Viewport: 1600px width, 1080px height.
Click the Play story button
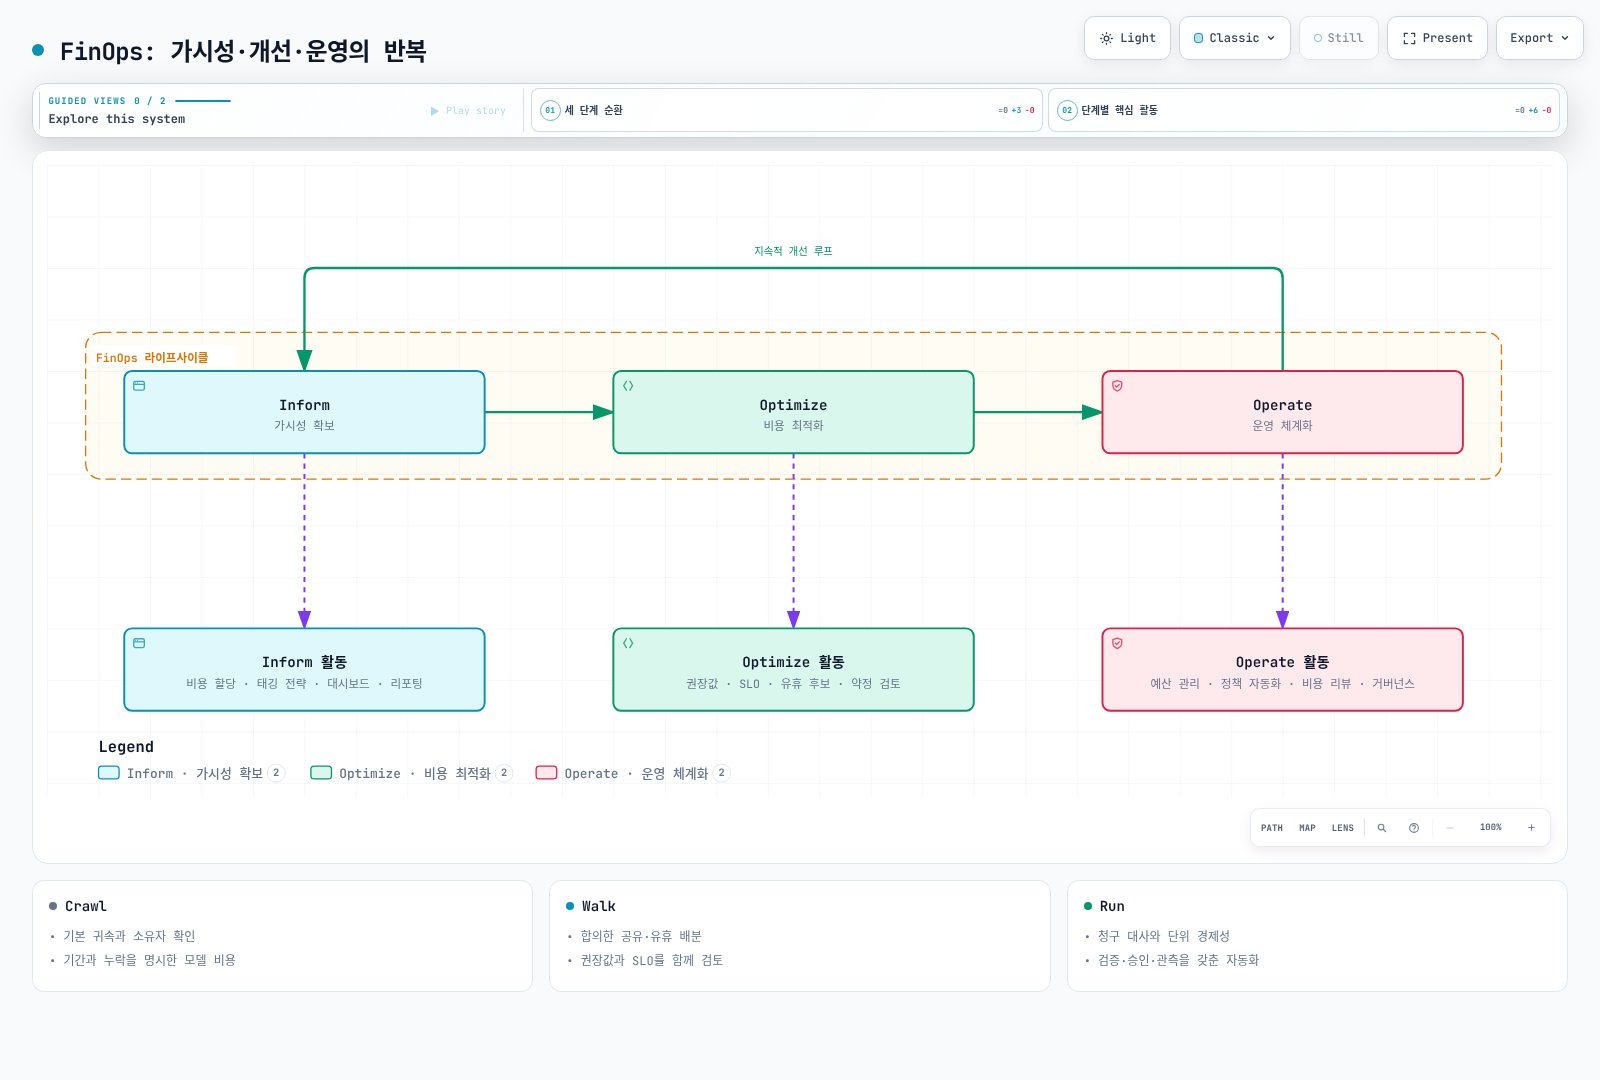(468, 110)
